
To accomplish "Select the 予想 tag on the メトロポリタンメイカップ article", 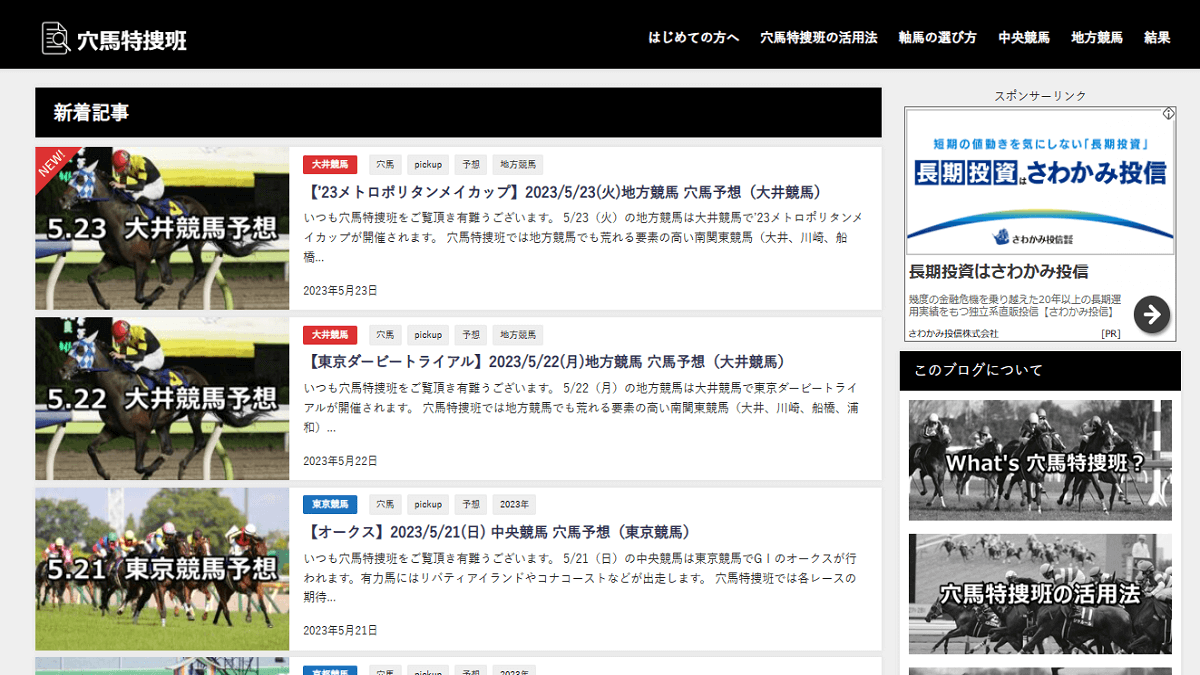I will tap(470, 165).
